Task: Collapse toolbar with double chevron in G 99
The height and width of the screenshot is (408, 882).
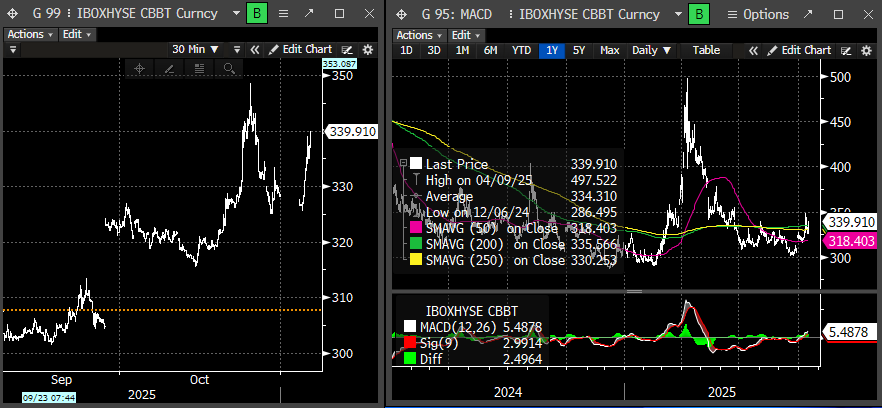Action: (x=255, y=50)
